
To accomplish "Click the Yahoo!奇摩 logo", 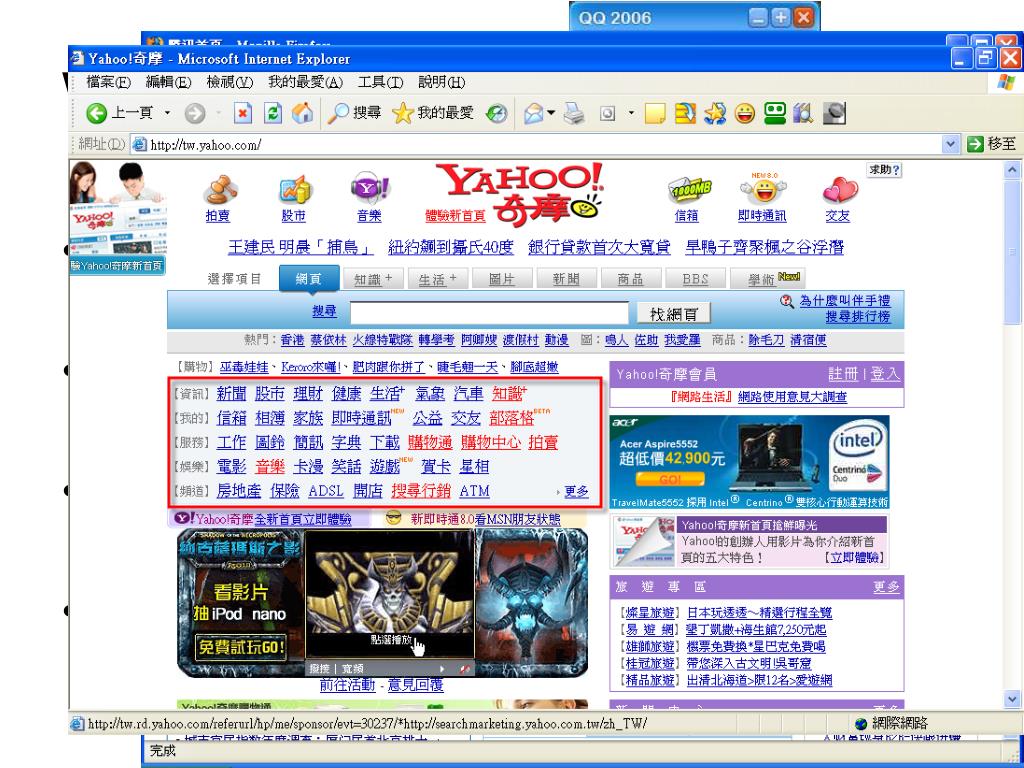I will 520,193.
